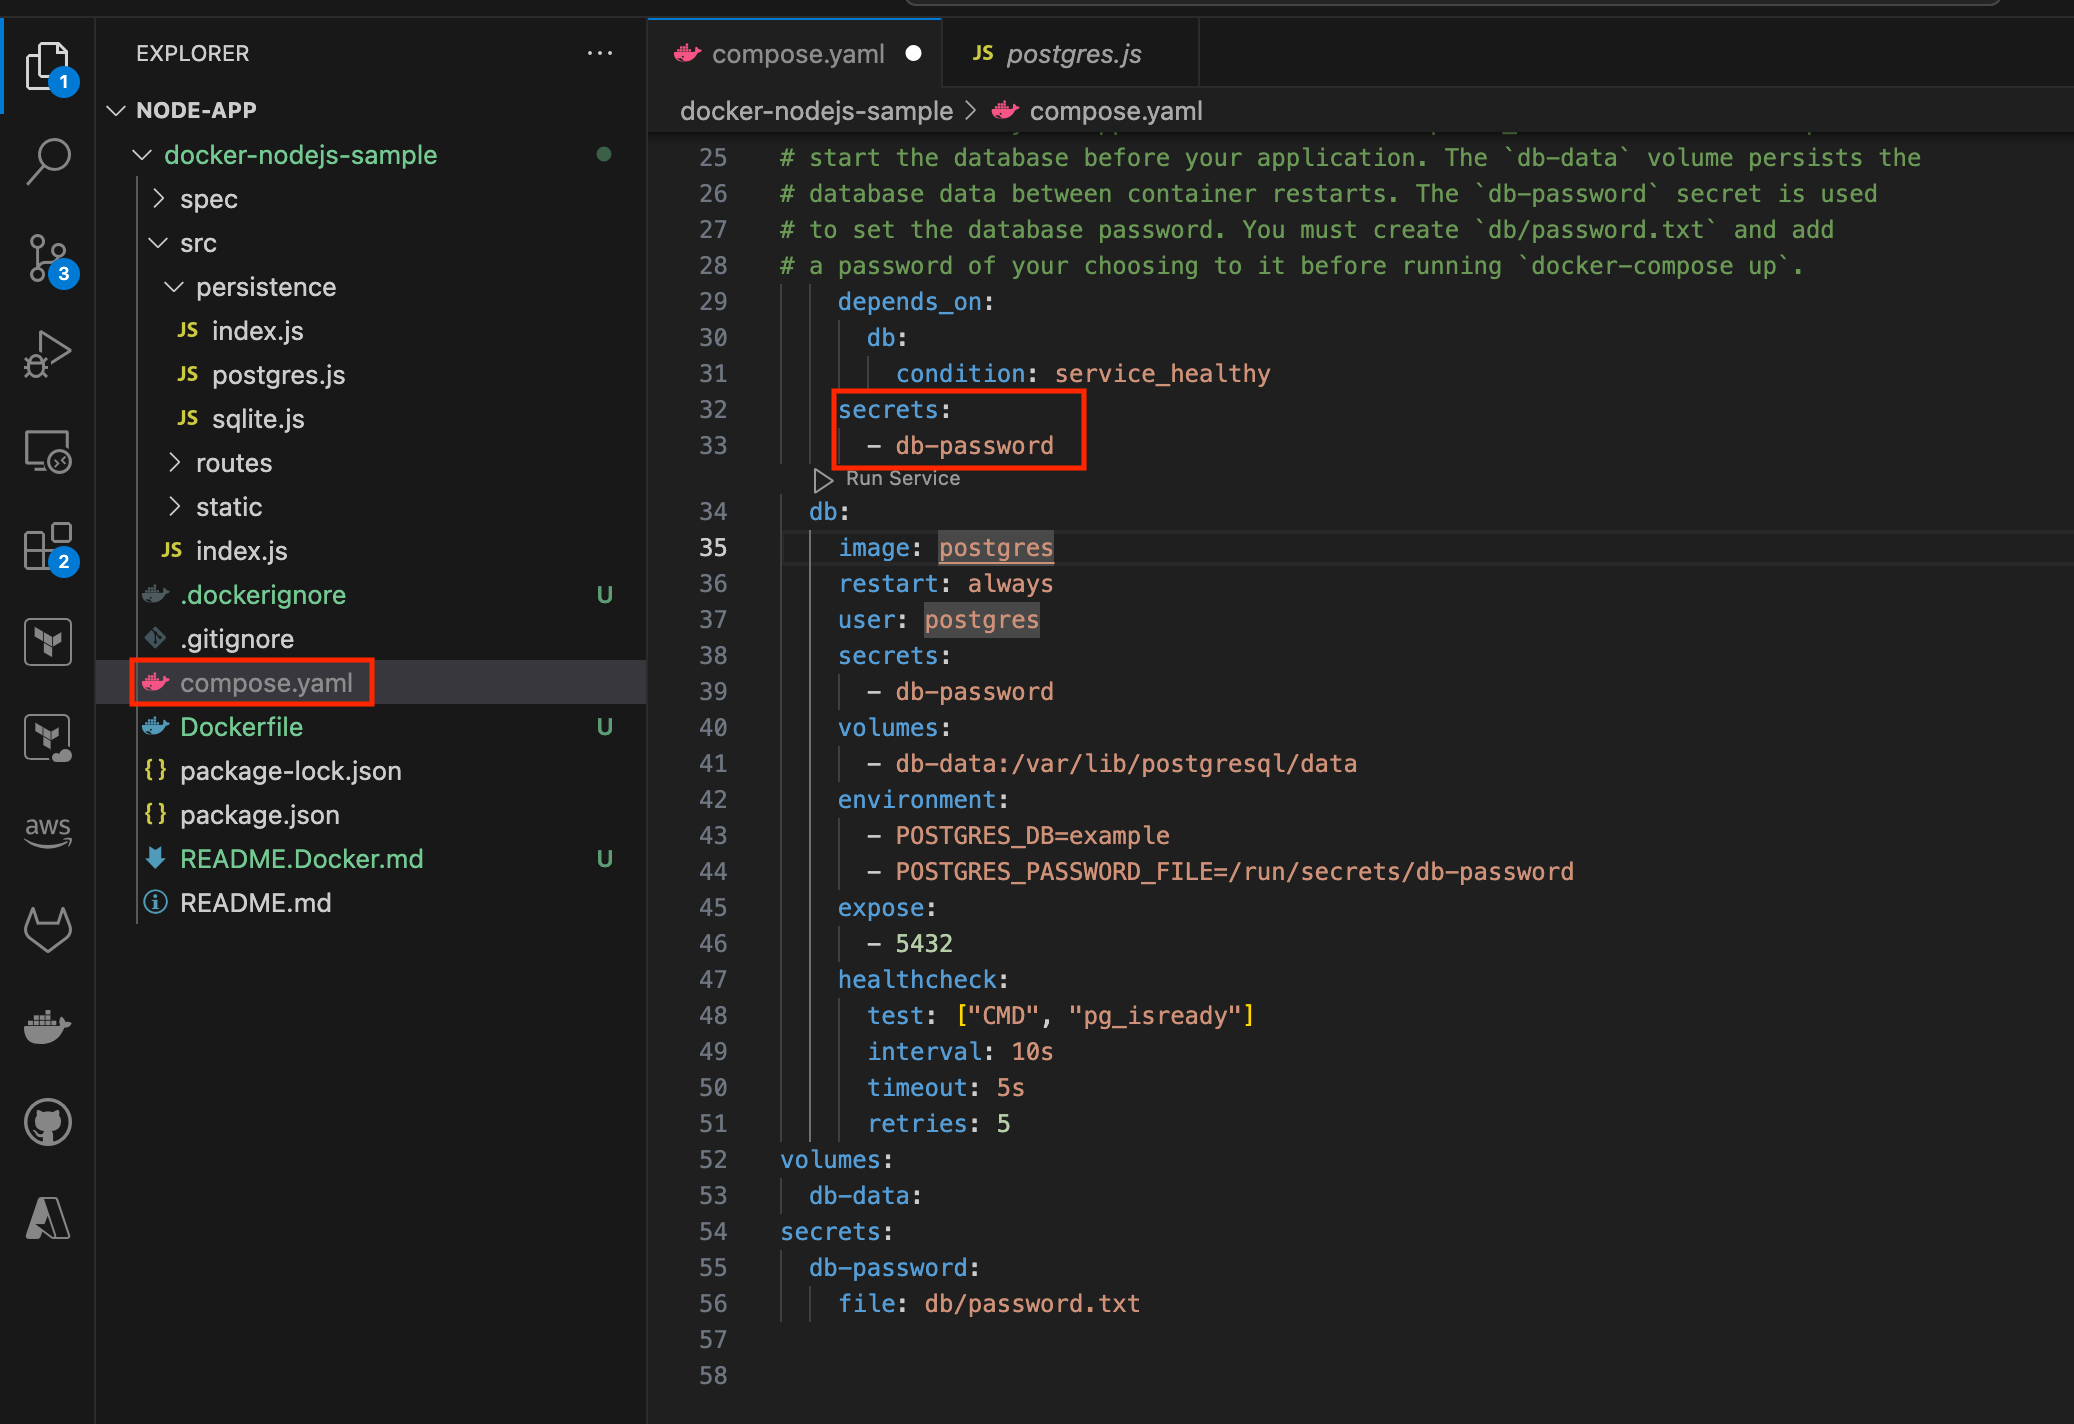The height and width of the screenshot is (1424, 2074).
Task: Click the healthcheck test command array
Action: pyautogui.click(x=1105, y=1016)
